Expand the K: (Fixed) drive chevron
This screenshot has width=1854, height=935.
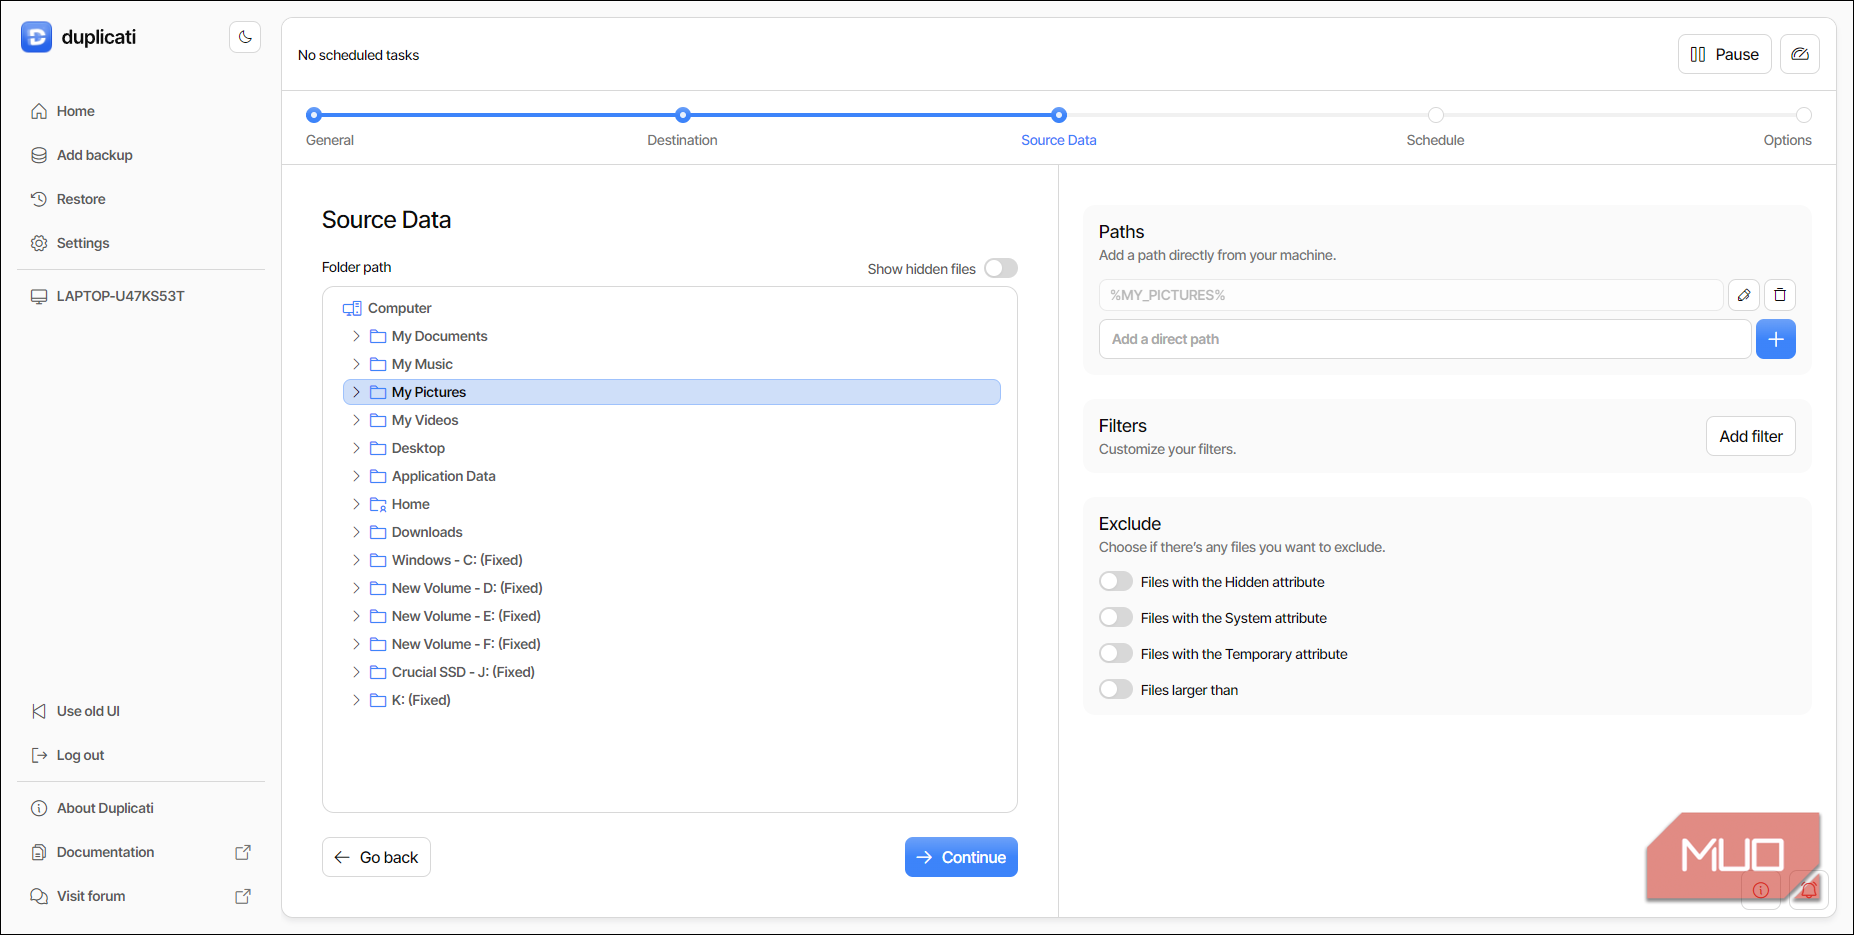pos(356,700)
